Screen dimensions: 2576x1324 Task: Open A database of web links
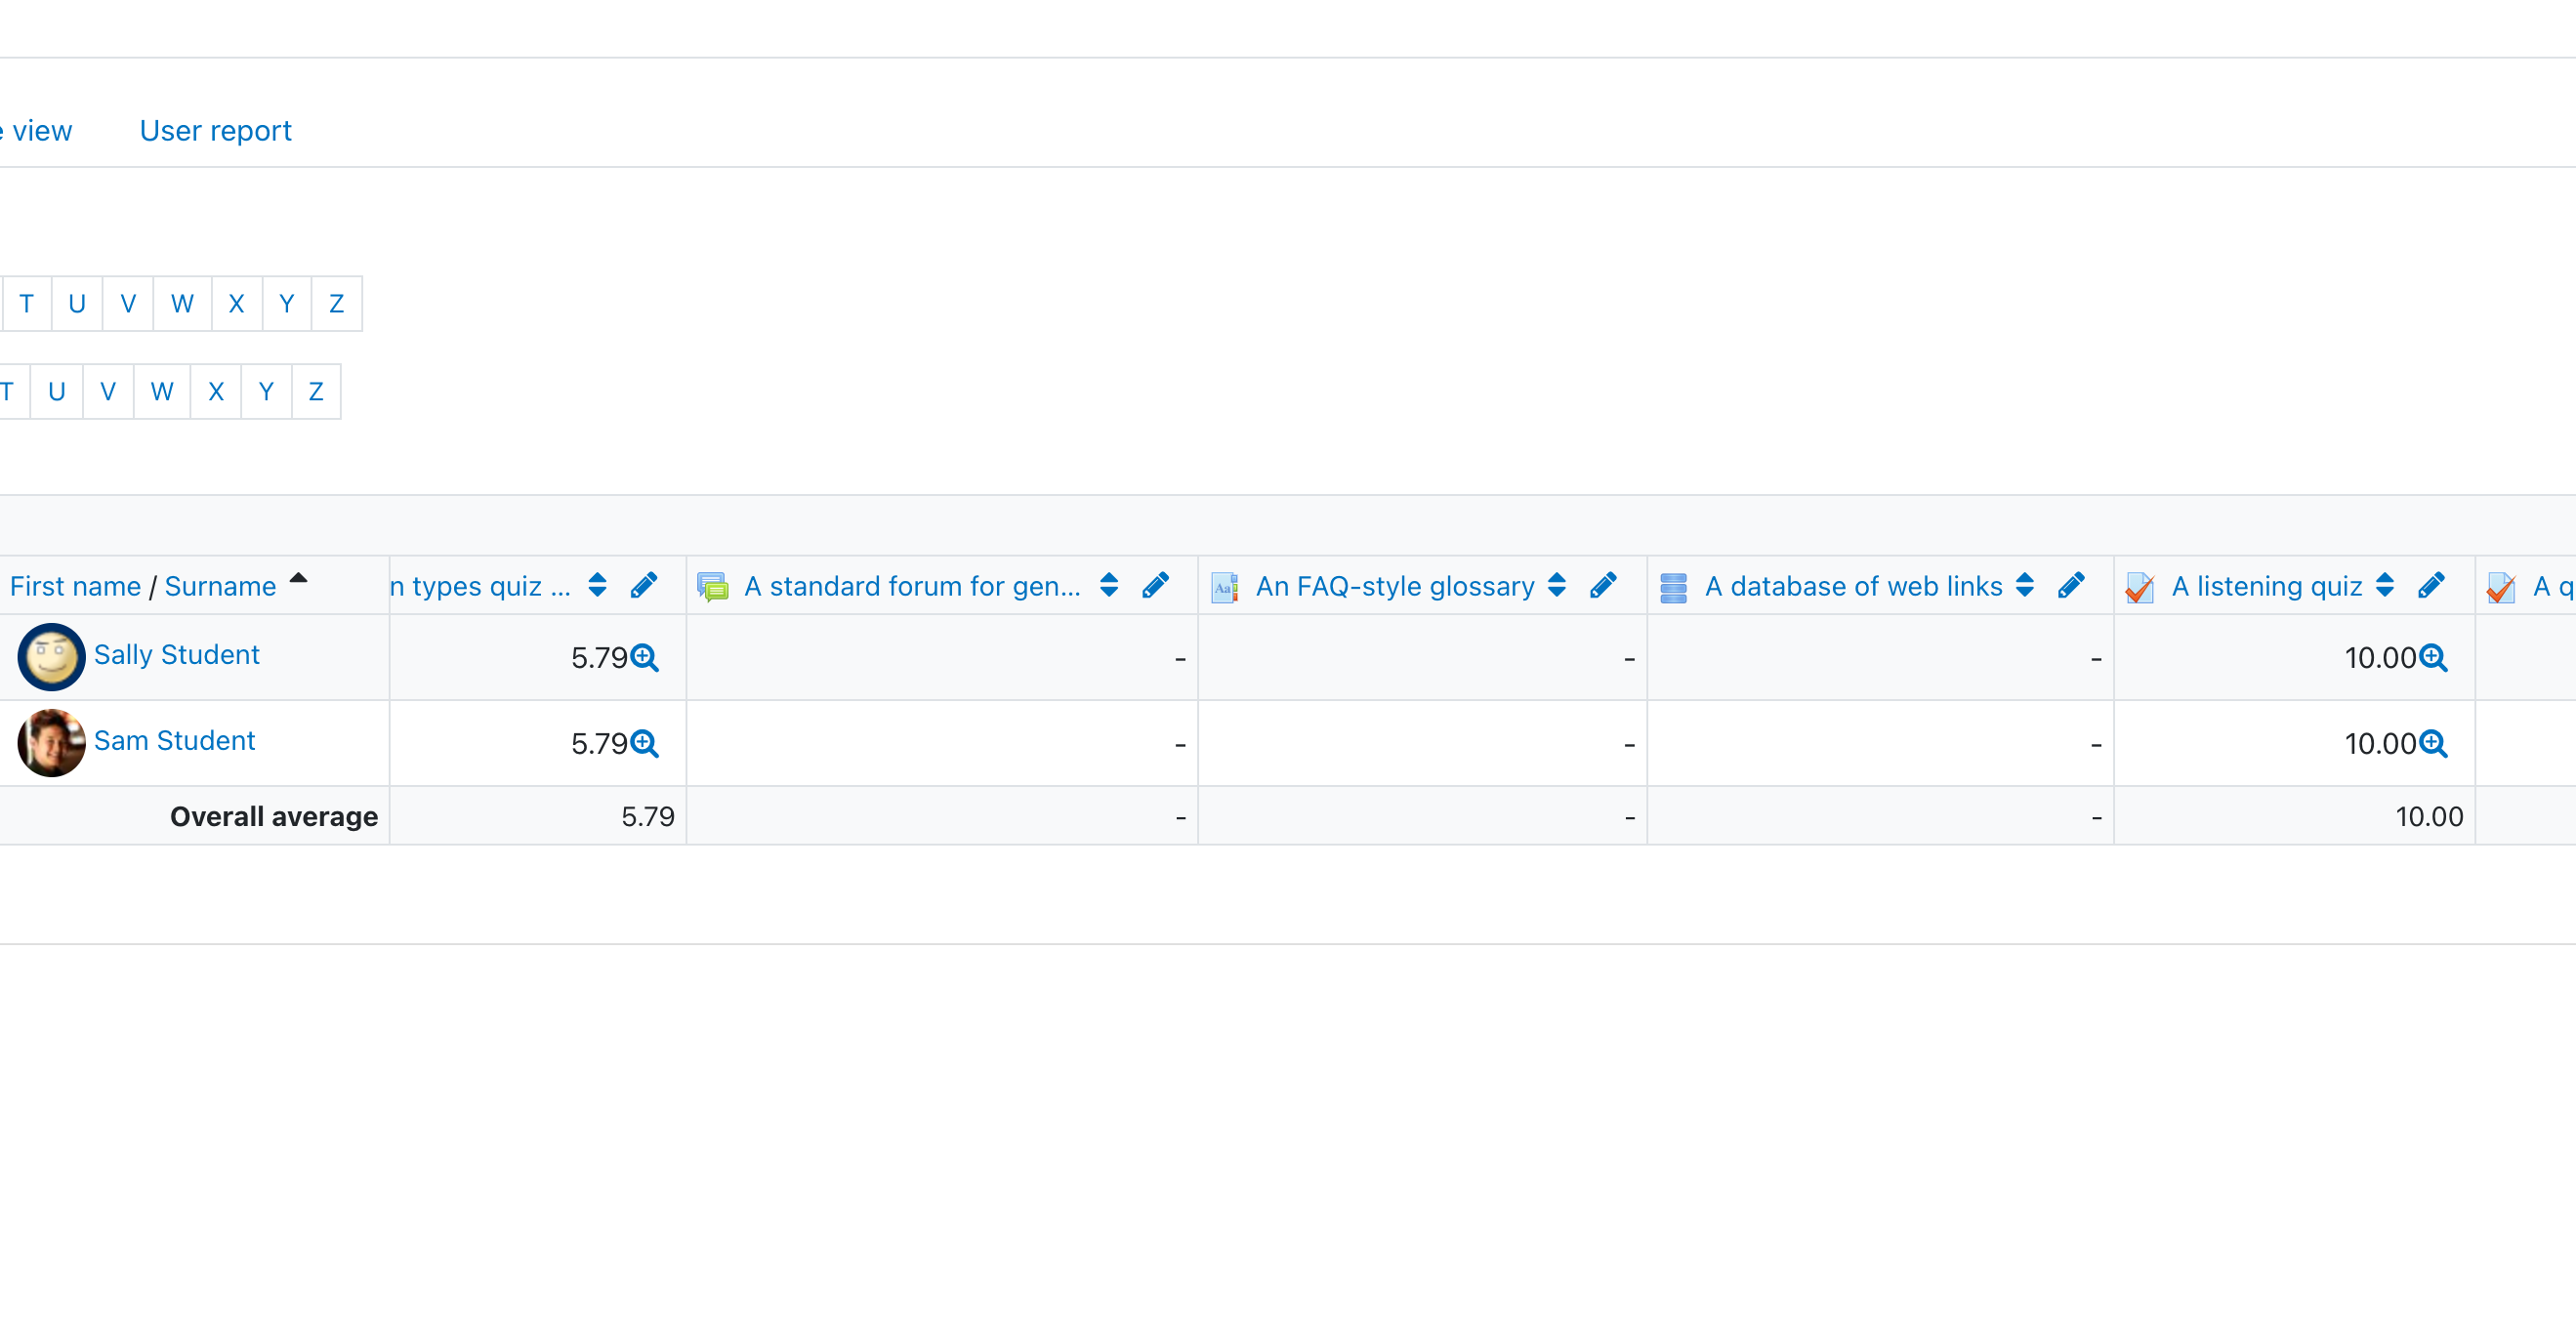(1853, 586)
